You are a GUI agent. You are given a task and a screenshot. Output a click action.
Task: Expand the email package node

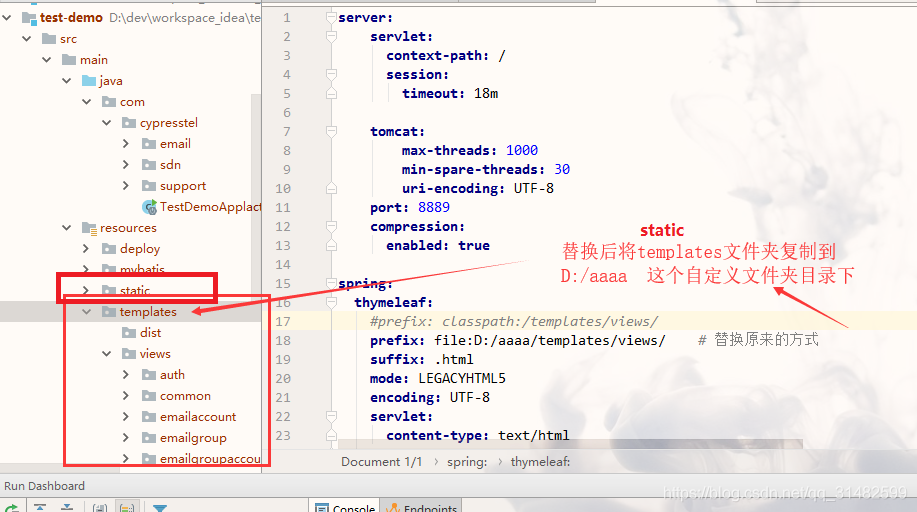point(125,144)
